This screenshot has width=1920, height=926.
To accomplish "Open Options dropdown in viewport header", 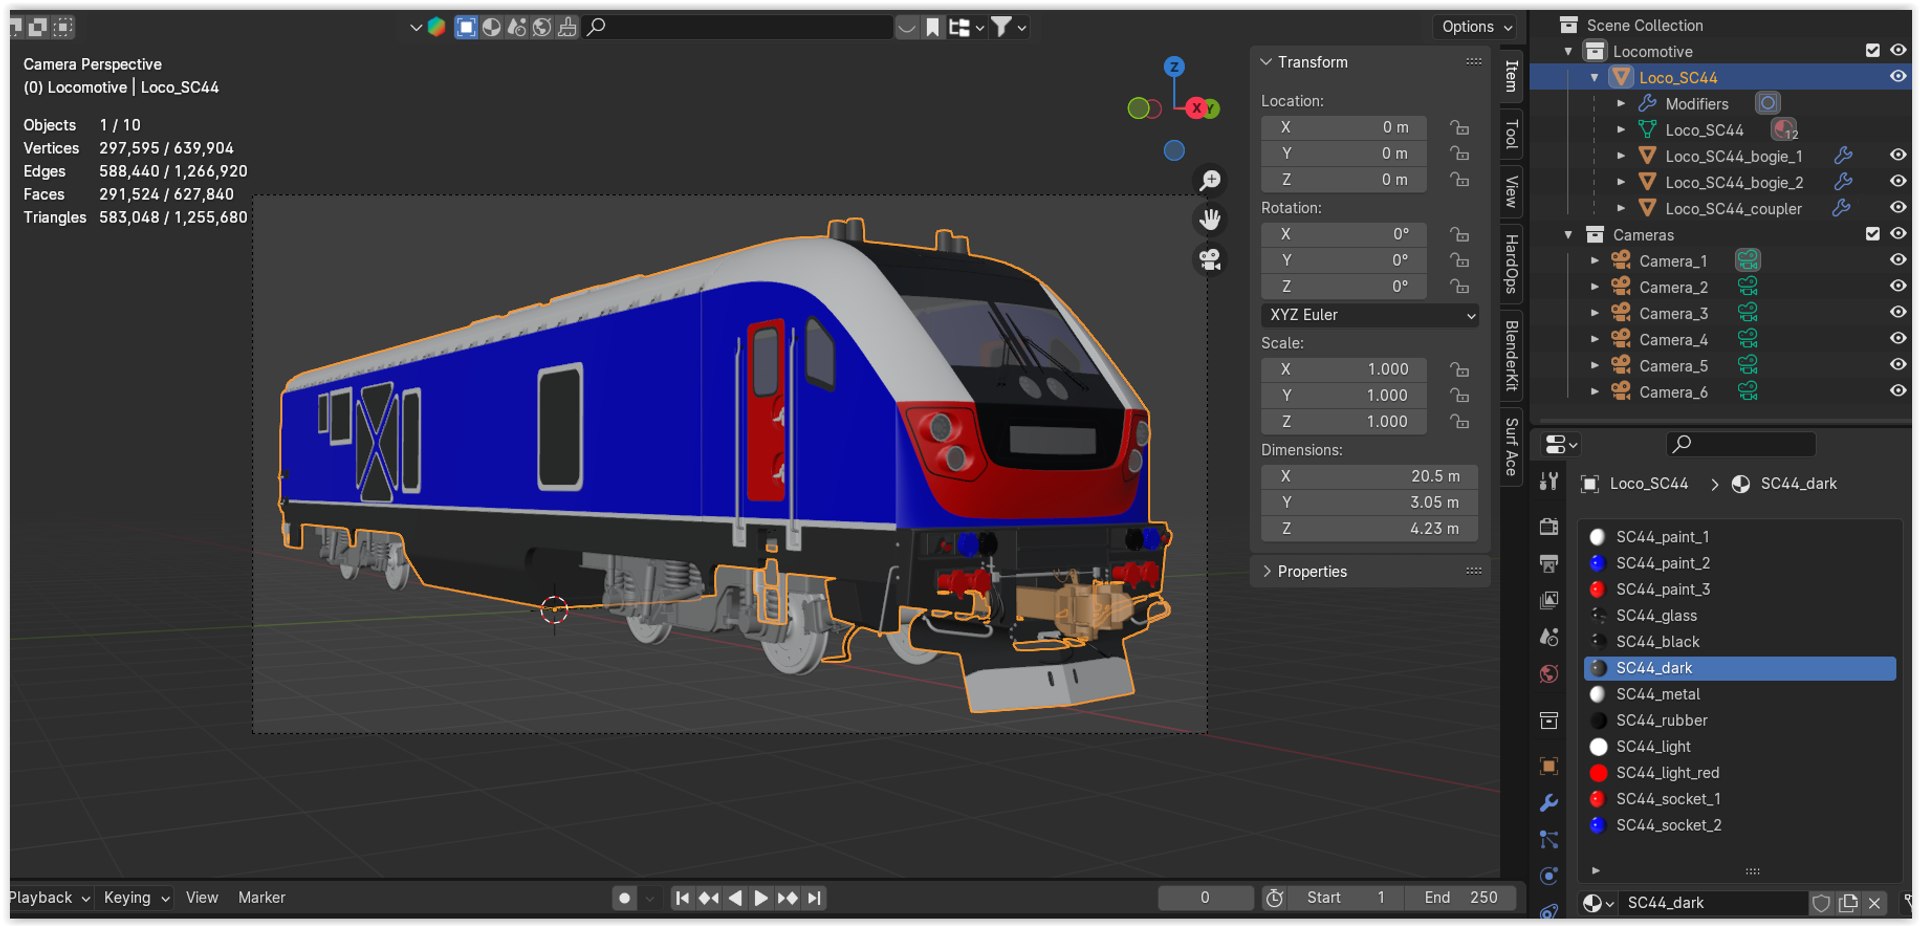I will coord(1477,27).
